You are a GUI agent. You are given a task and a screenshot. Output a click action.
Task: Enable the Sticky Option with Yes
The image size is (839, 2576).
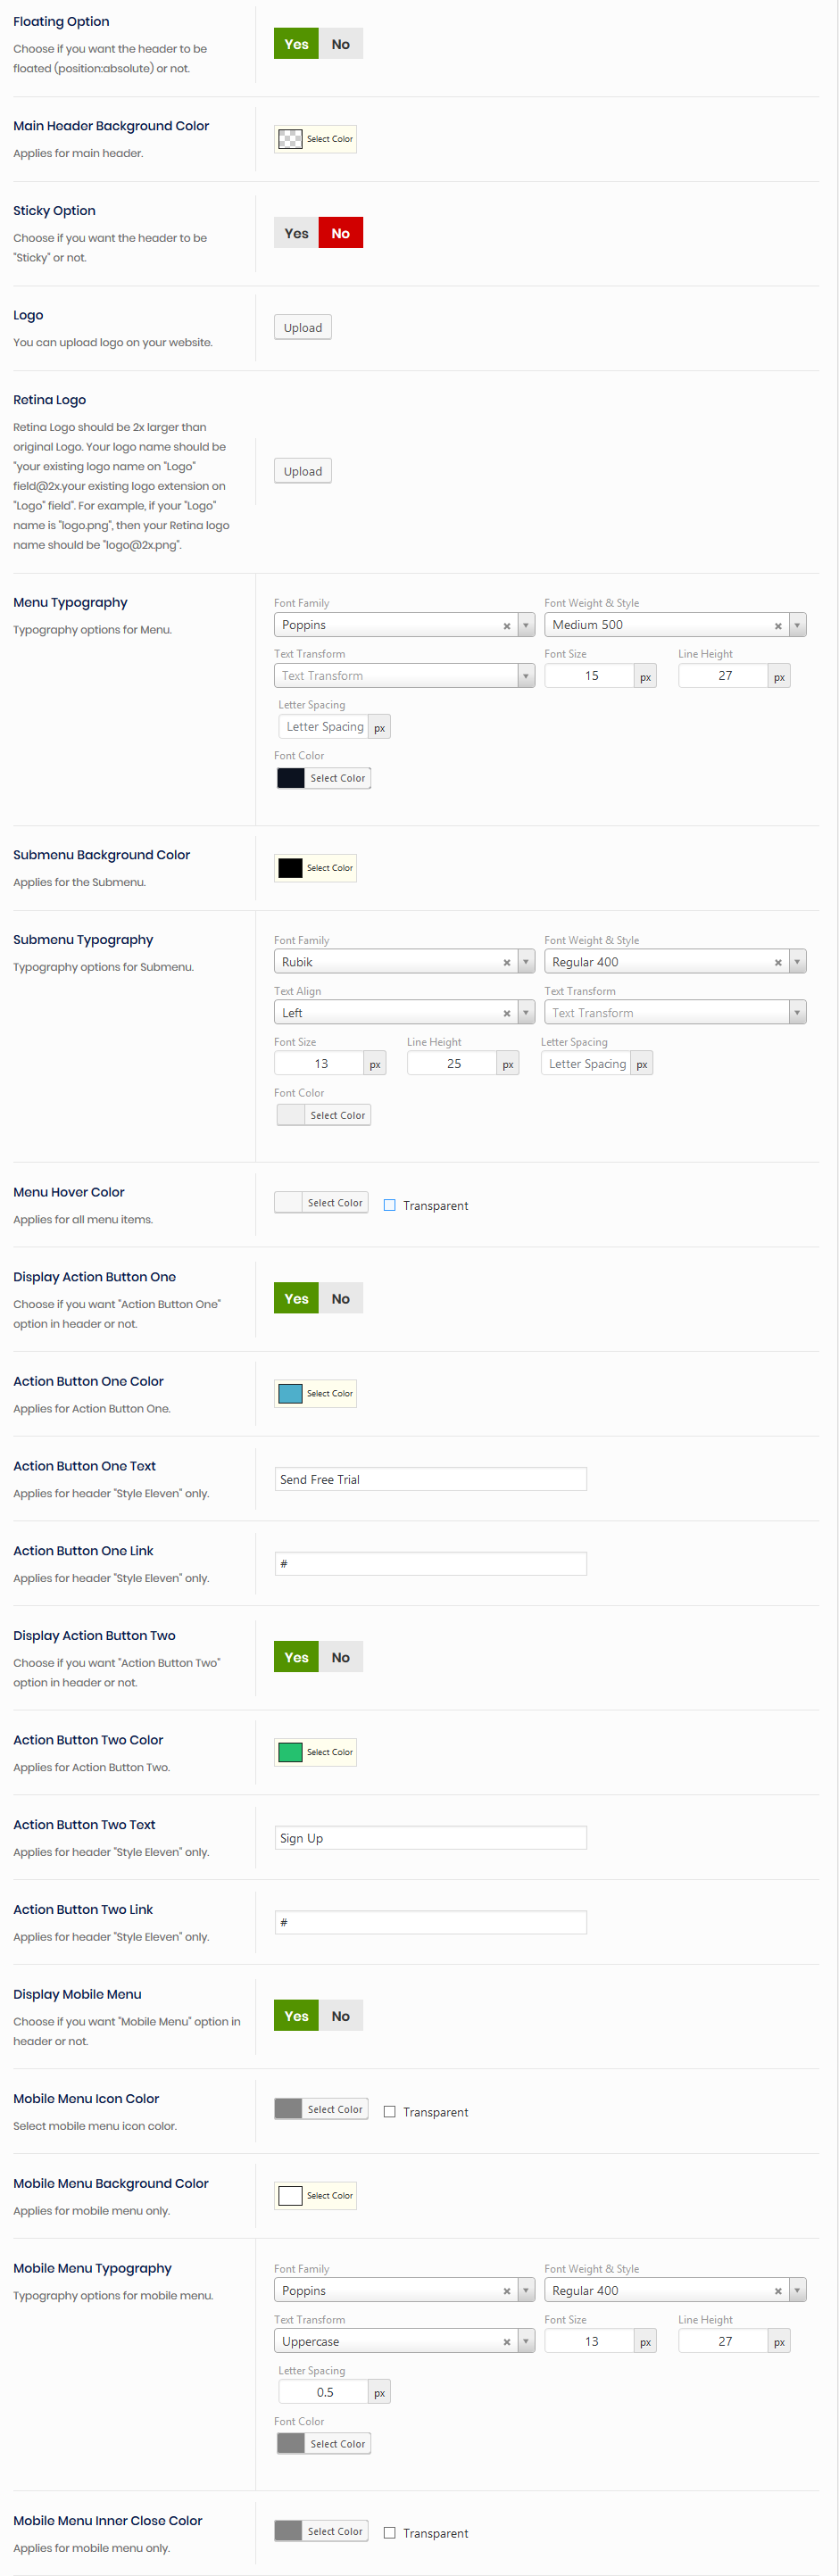pyautogui.click(x=296, y=233)
